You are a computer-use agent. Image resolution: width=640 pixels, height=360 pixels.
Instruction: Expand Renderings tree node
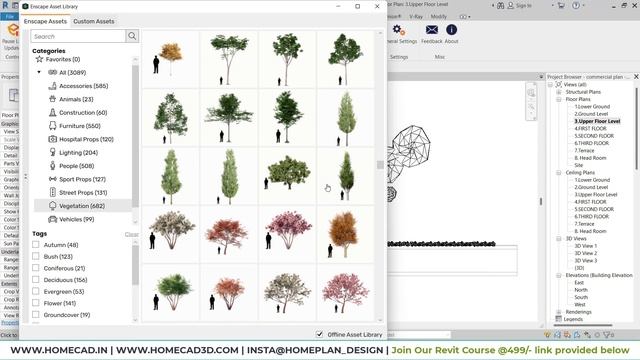tap(559, 312)
